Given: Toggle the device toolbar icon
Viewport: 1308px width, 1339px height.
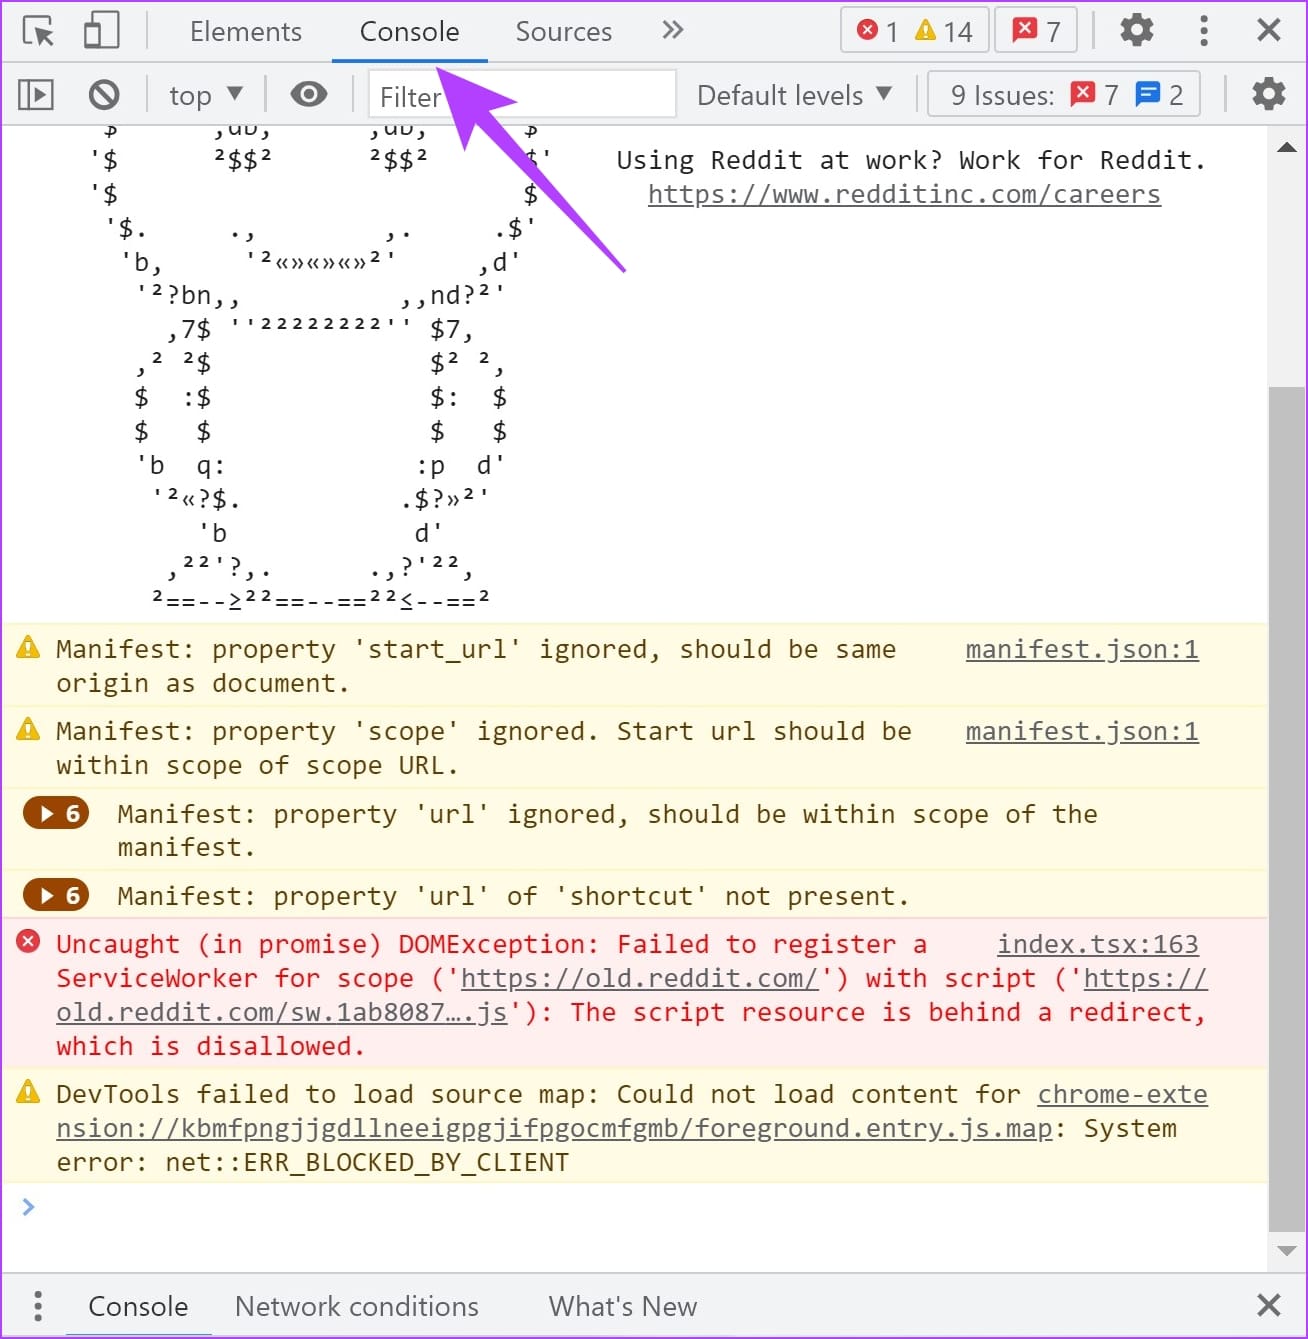Looking at the screenshot, I should [x=101, y=31].
